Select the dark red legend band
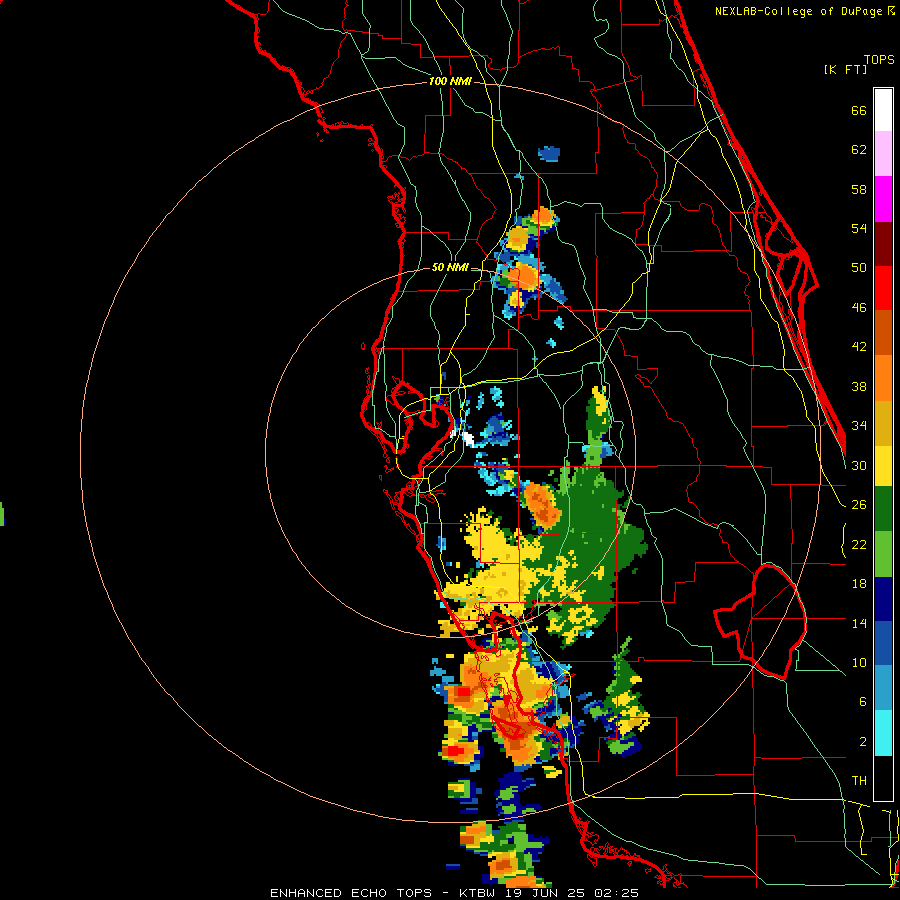The image size is (900, 900). [x=883, y=244]
